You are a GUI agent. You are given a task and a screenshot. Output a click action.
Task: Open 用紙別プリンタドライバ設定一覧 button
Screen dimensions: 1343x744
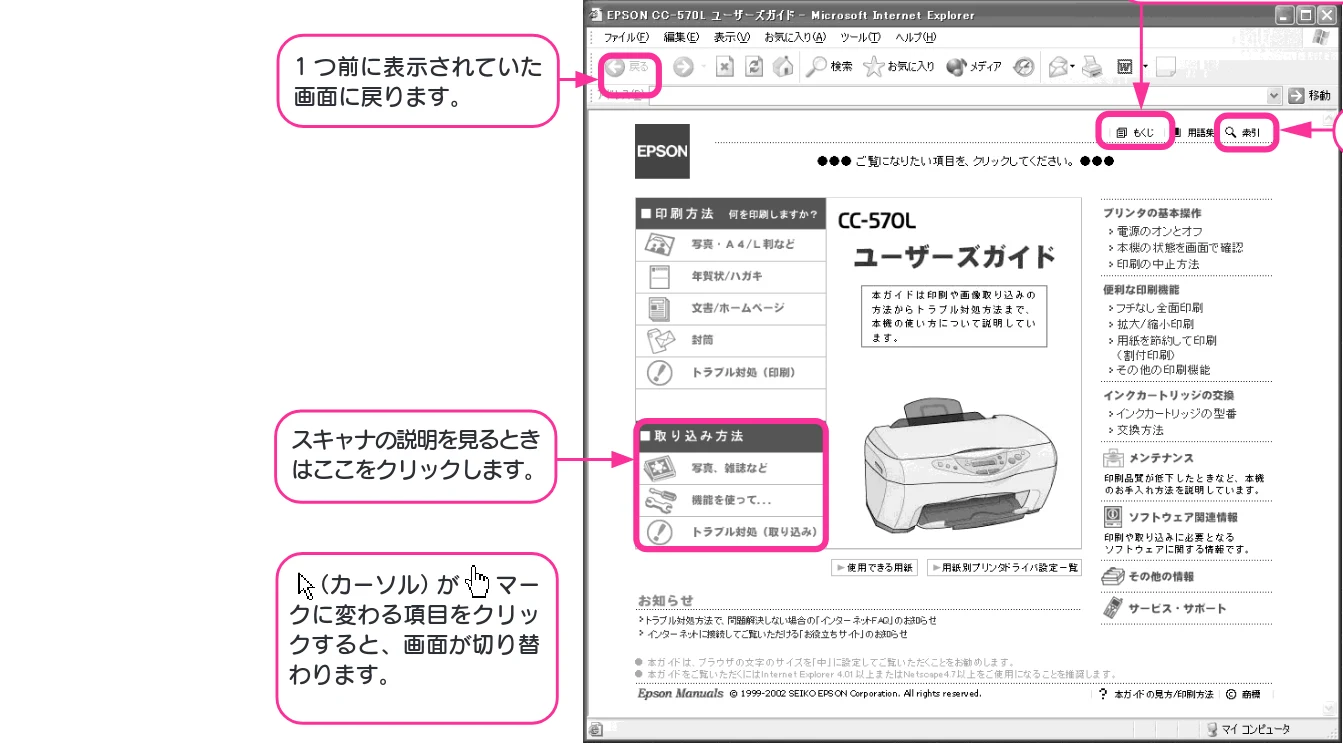(x=1004, y=568)
